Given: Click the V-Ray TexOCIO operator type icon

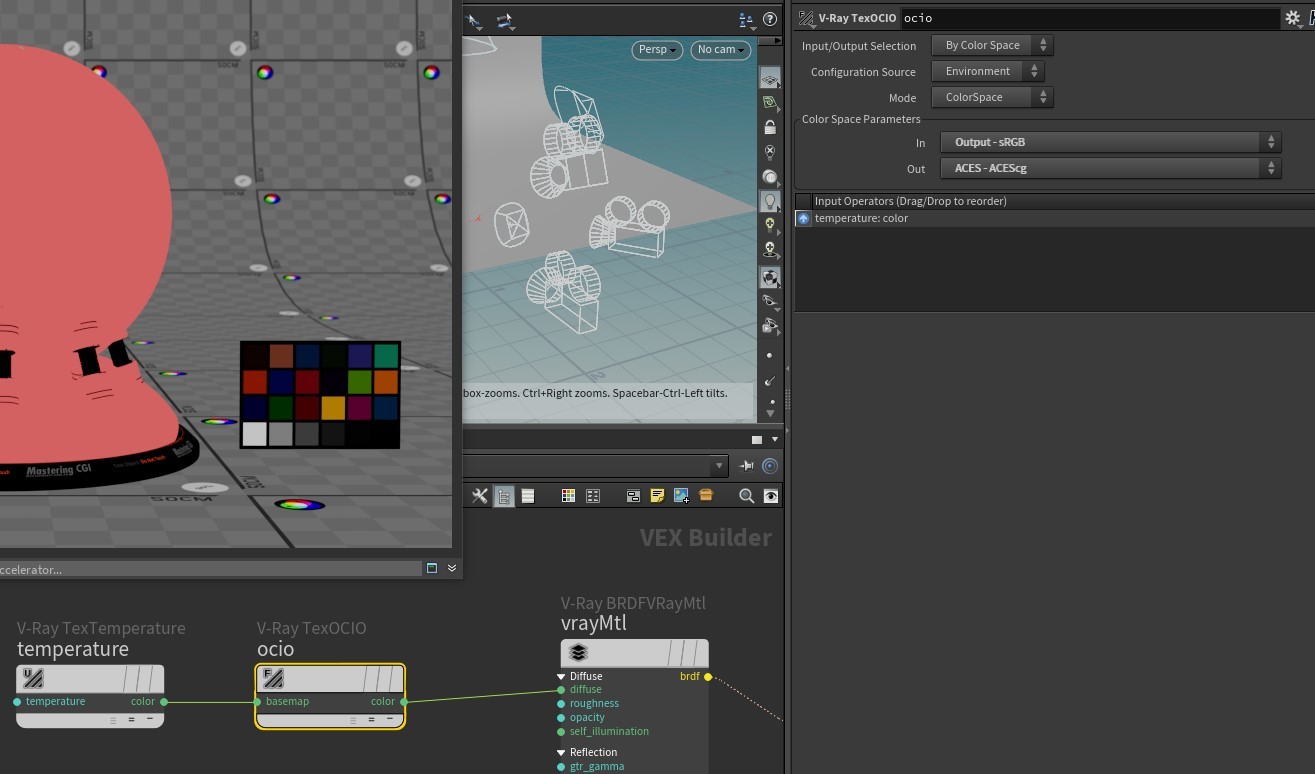Looking at the screenshot, I should [x=806, y=18].
